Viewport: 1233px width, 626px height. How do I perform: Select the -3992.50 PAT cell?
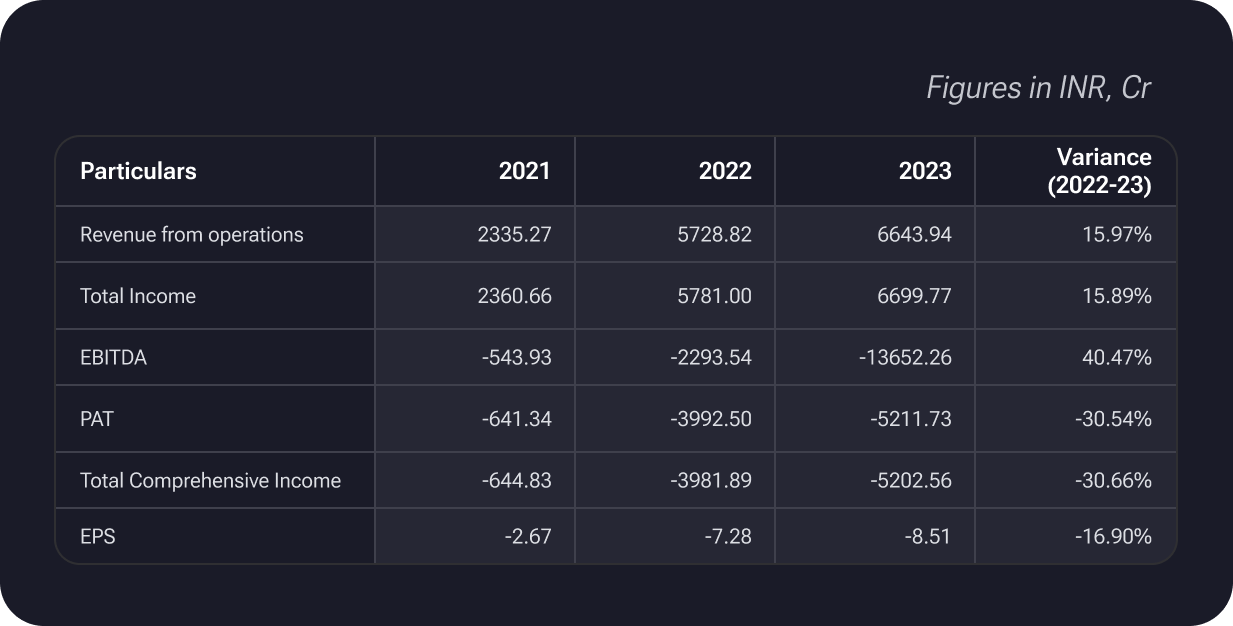click(x=710, y=419)
